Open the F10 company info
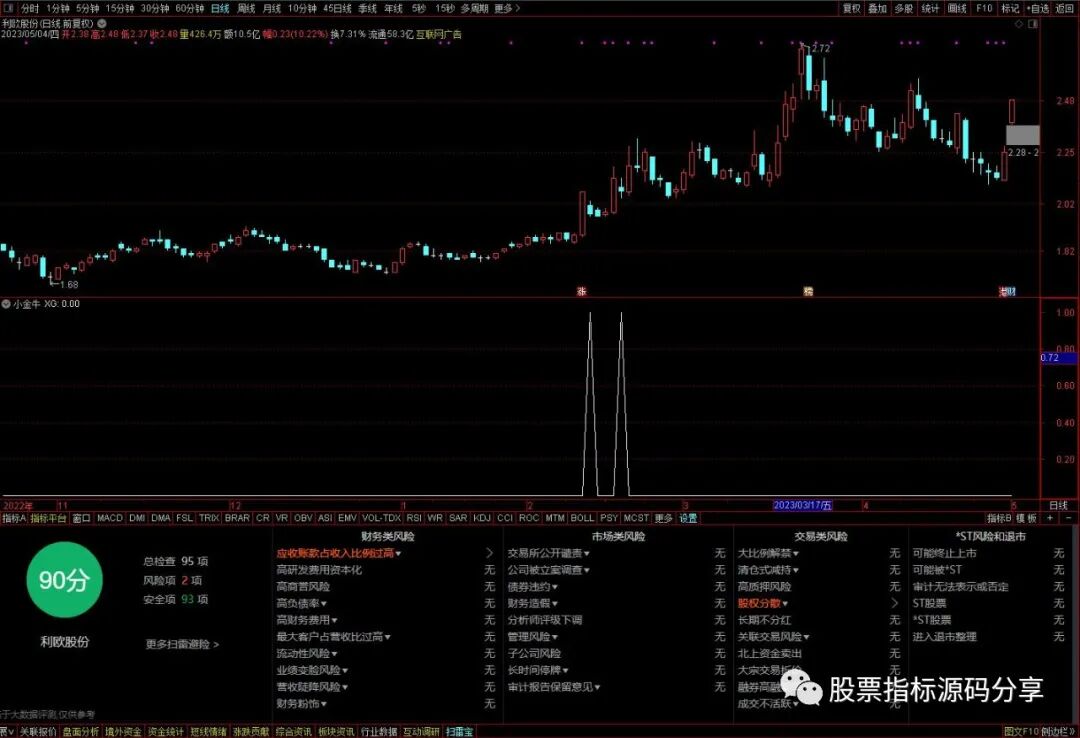The height and width of the screenshot is (738, 1080). [x=984, y=8]
